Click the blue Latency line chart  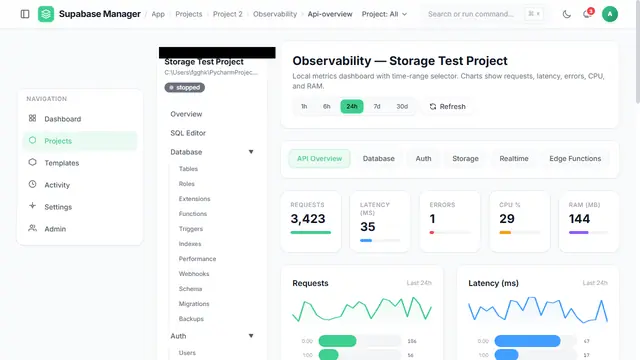pos(538,309)
